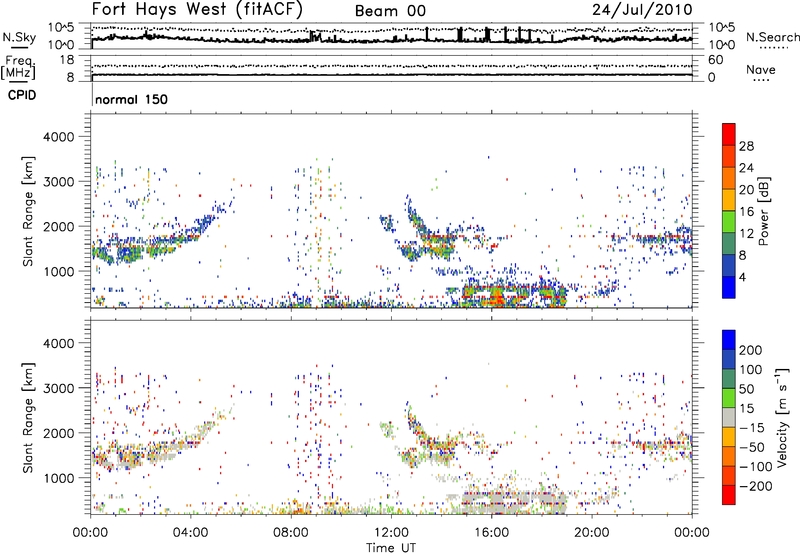
Task: Click the ending '00:00' time tick label
Action: tap(691, 533)
